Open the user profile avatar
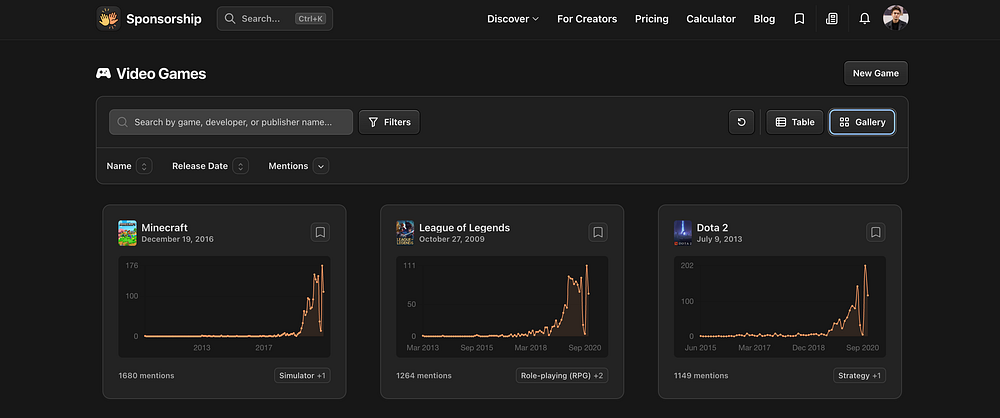Image resolution: width=1000 pixels, height=418 pixels. point(895,18)
